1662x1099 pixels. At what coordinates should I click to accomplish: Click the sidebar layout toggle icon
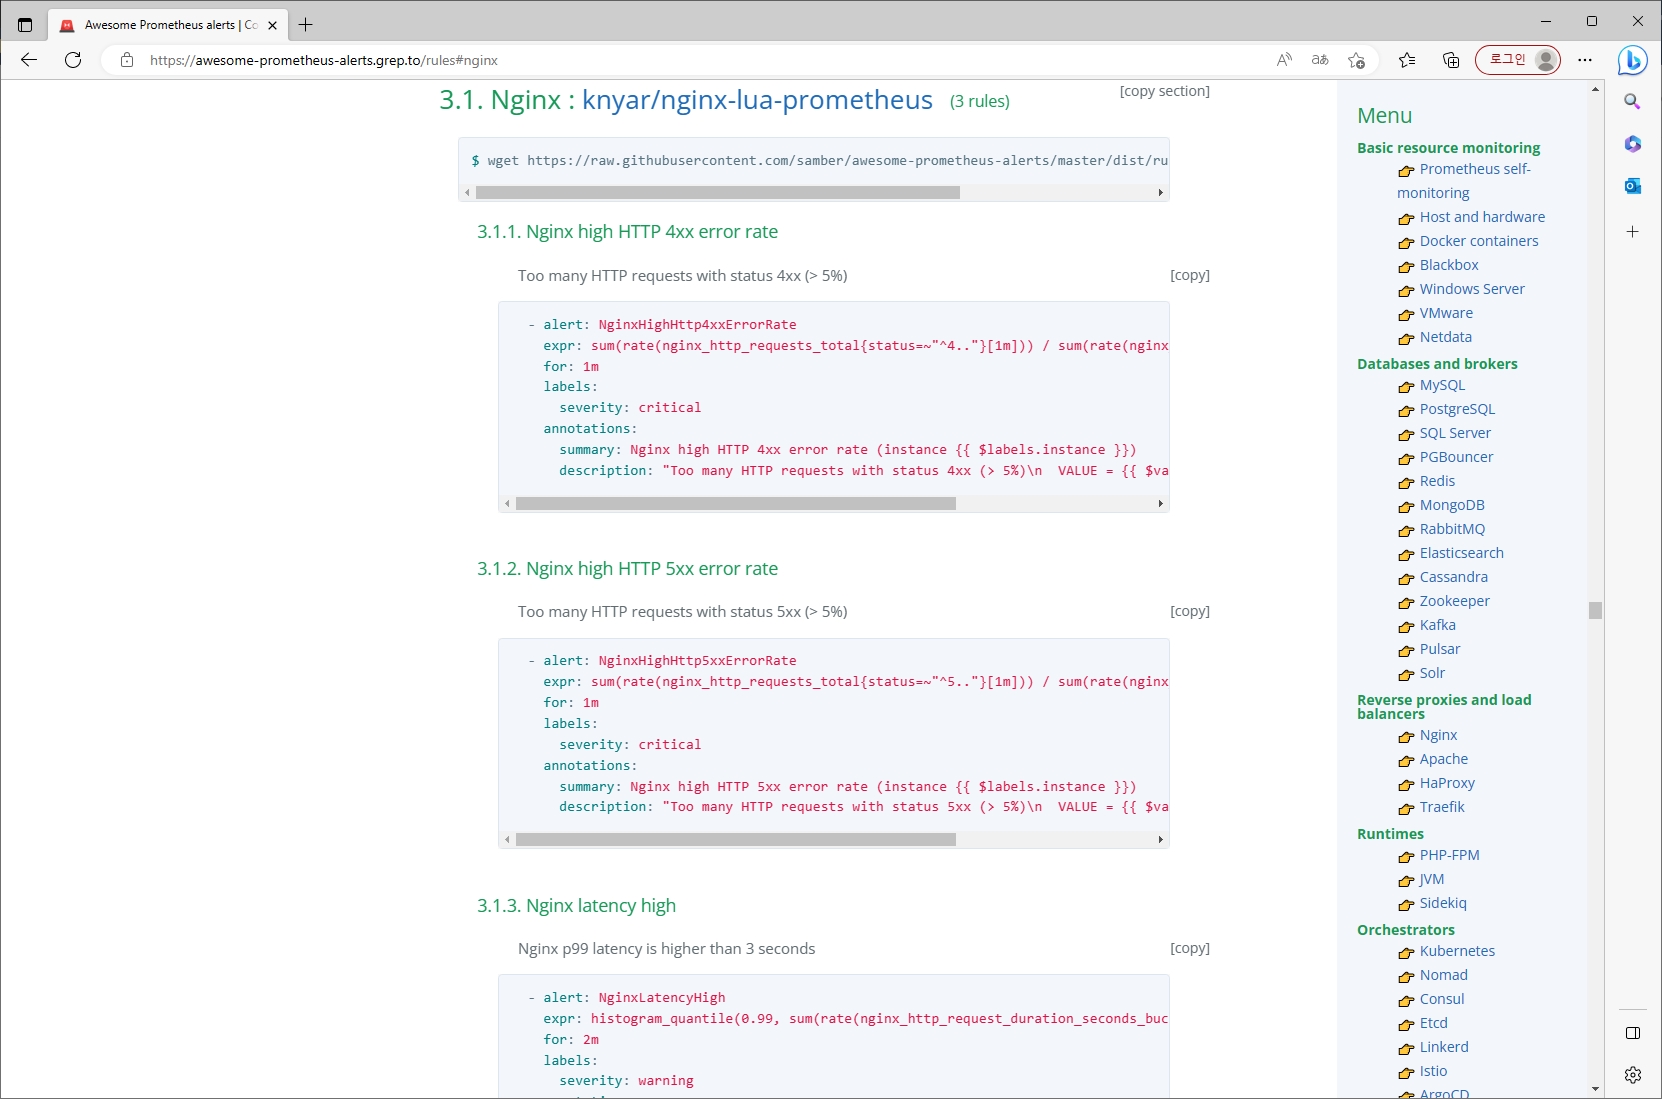(x=1633, y=1033)
